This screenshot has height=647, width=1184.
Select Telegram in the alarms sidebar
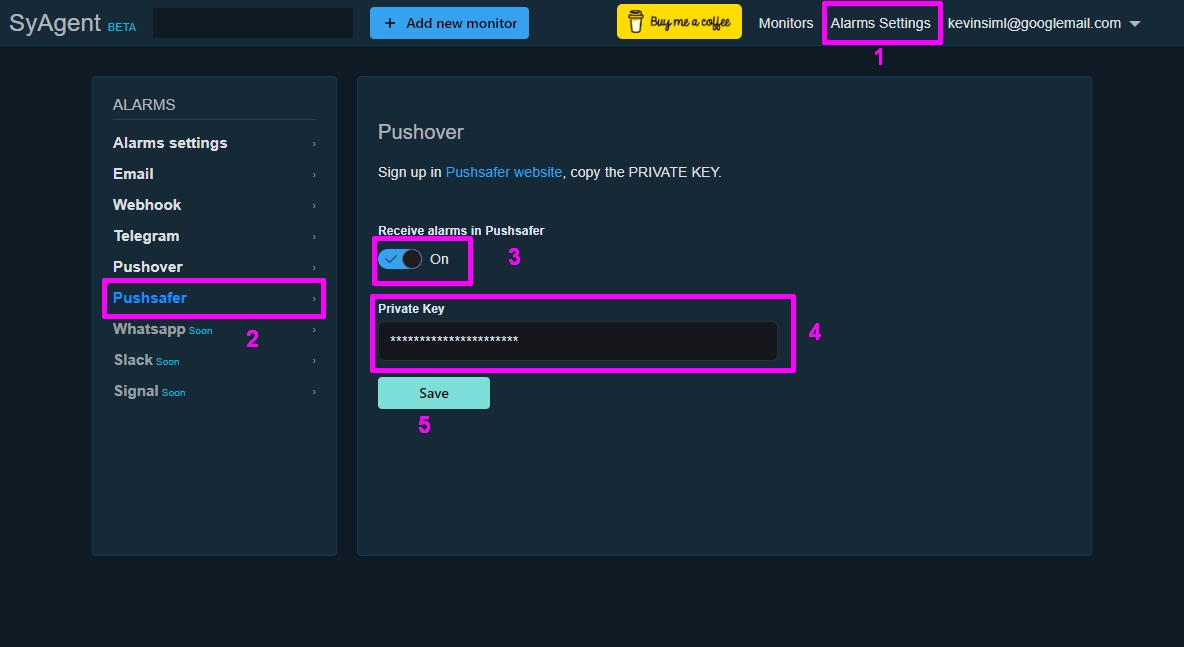pos(214,236)
